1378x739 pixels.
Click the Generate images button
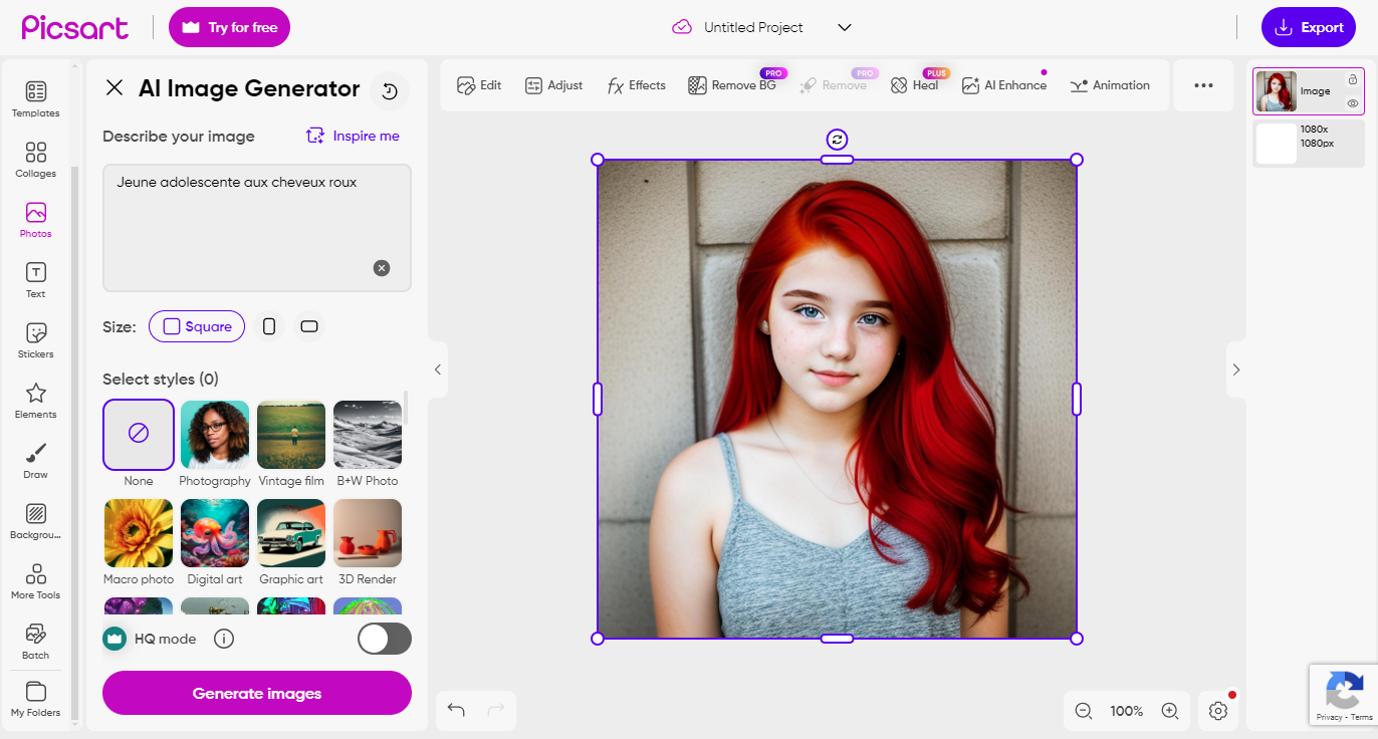coord(256,692)
